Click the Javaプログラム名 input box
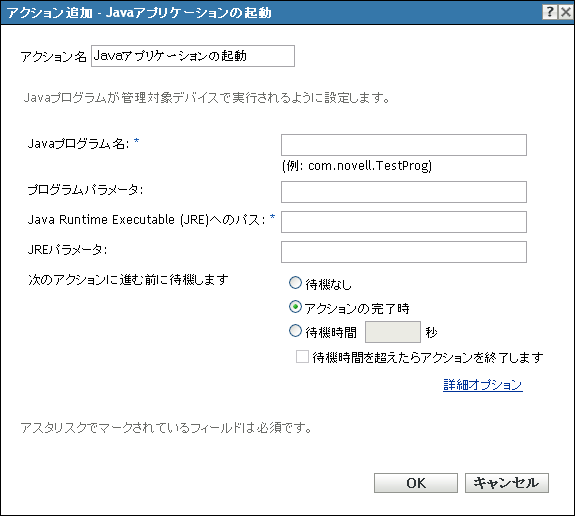 point(404,145)
